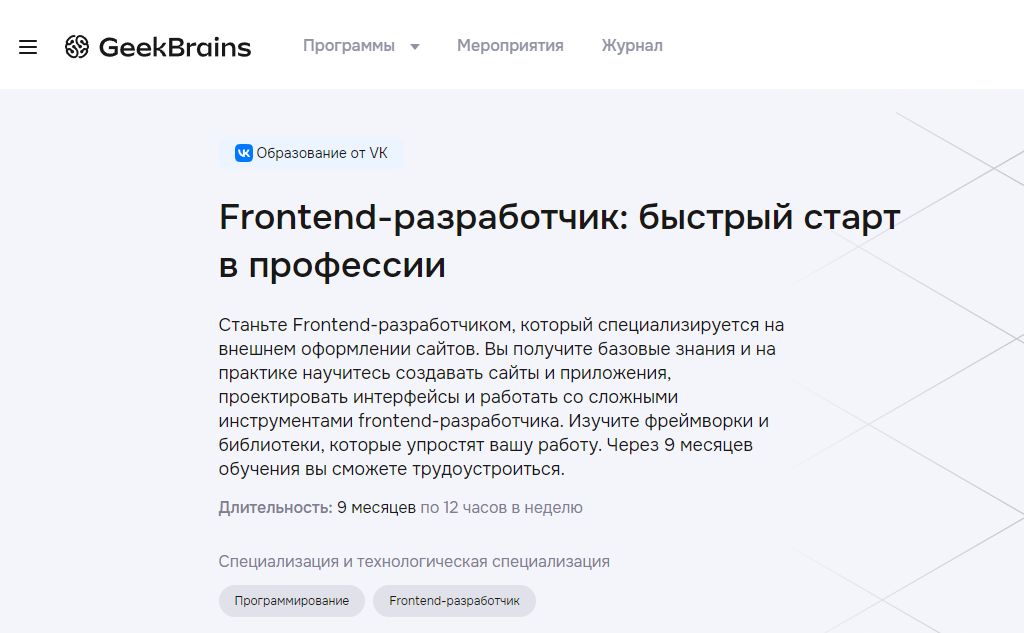Viewport: 1024px width, 633px height.
Task: Click the Образование от VK badge
Action: [310, 153]
